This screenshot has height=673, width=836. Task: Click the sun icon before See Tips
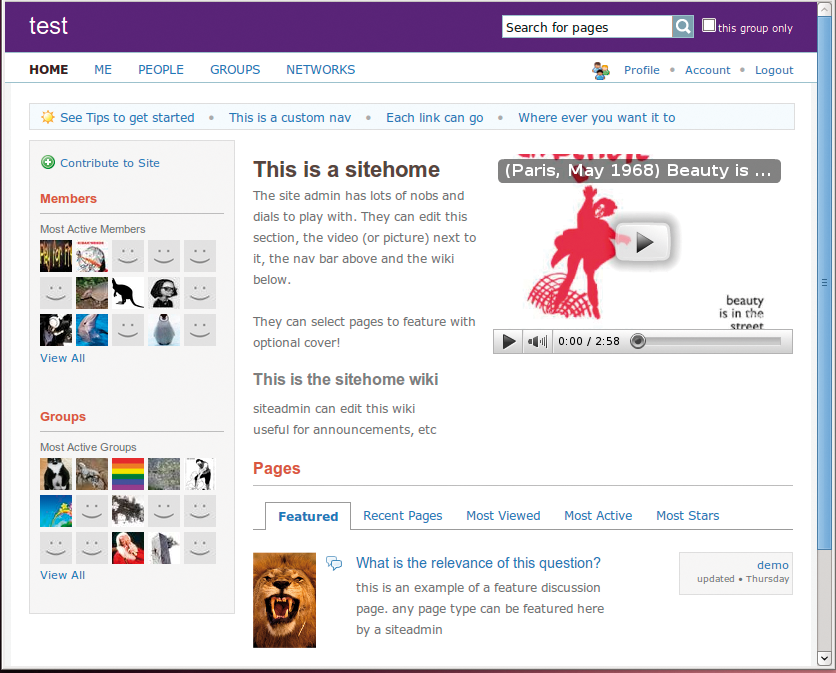coord(48,117)
